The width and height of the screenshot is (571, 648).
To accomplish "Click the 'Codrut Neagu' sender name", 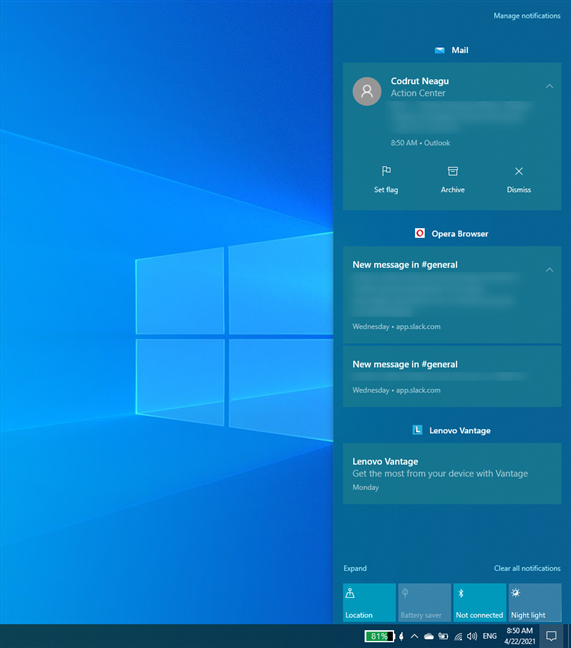I will pyautogui.click(x=420, y=81).
